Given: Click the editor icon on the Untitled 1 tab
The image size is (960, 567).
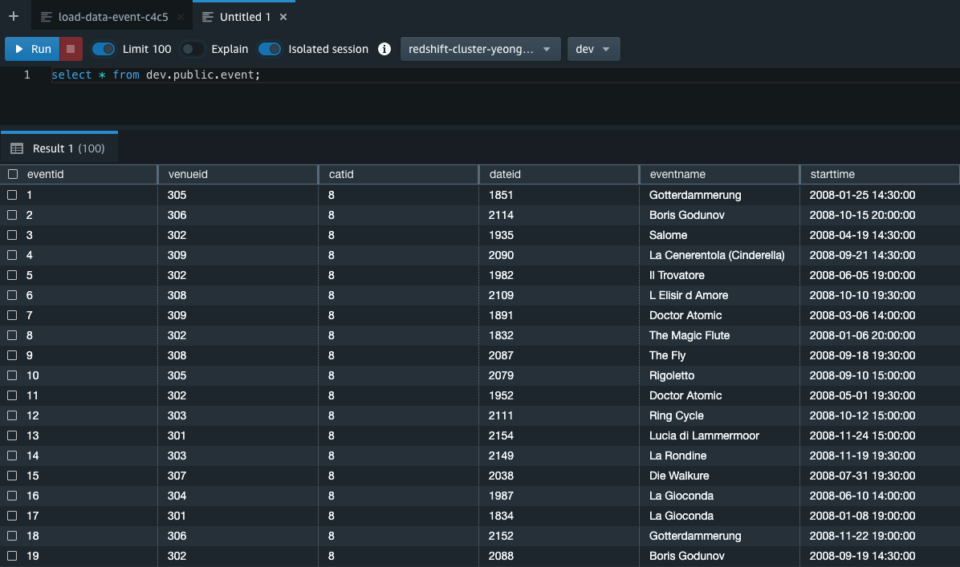Looking at the screenshot, I should point(206,17).
